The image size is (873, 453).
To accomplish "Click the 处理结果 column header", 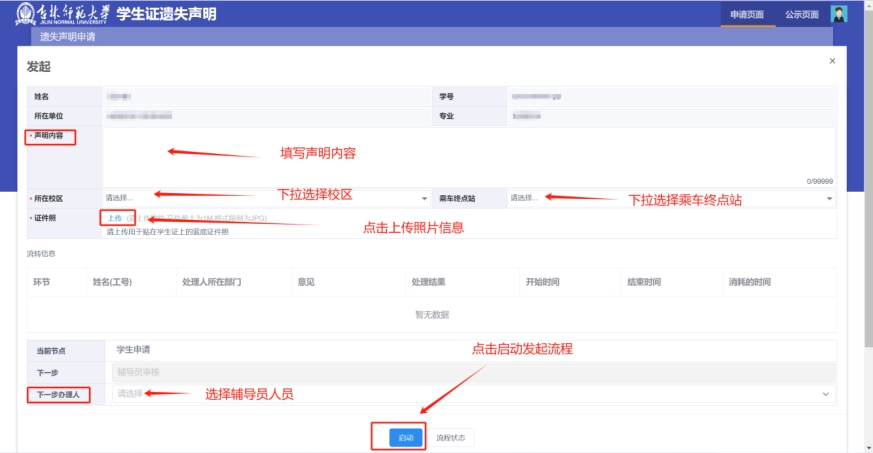I will click(434, 282).
